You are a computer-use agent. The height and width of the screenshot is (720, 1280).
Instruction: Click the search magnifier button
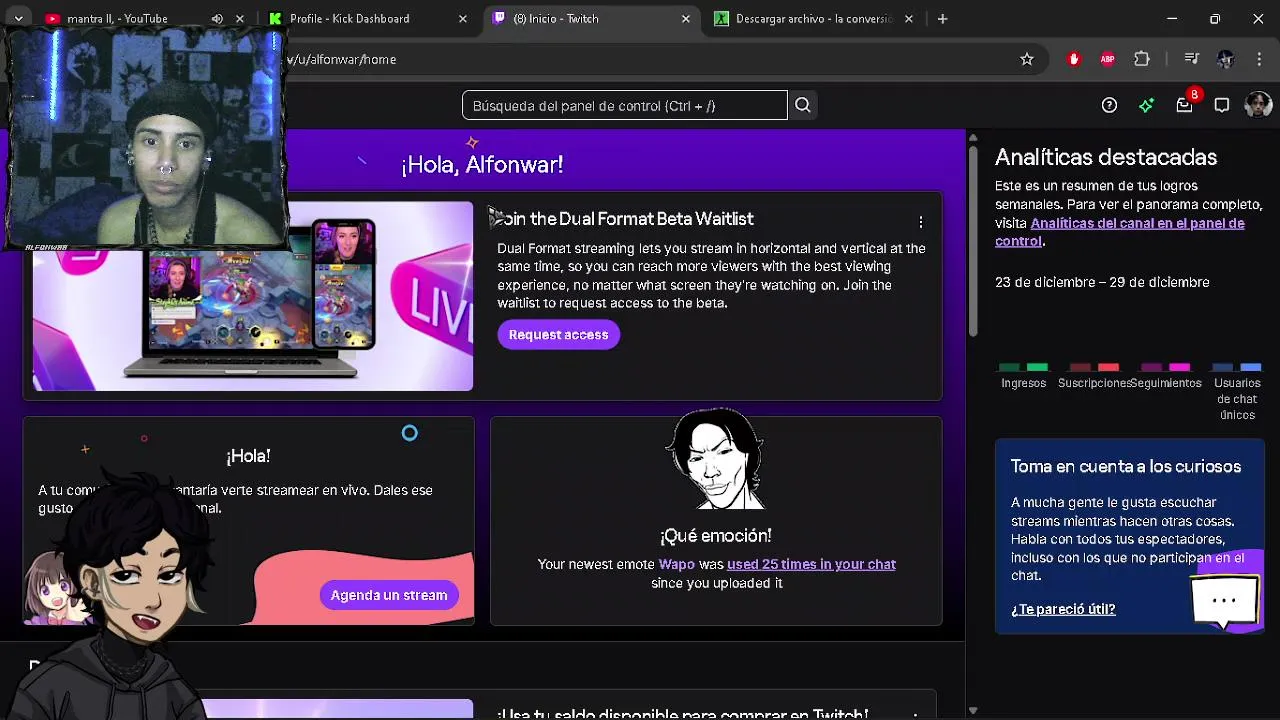(803, 105)
